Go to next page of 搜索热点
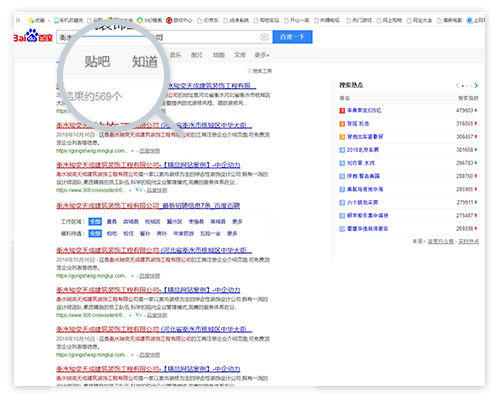 (x=476, y=86)
